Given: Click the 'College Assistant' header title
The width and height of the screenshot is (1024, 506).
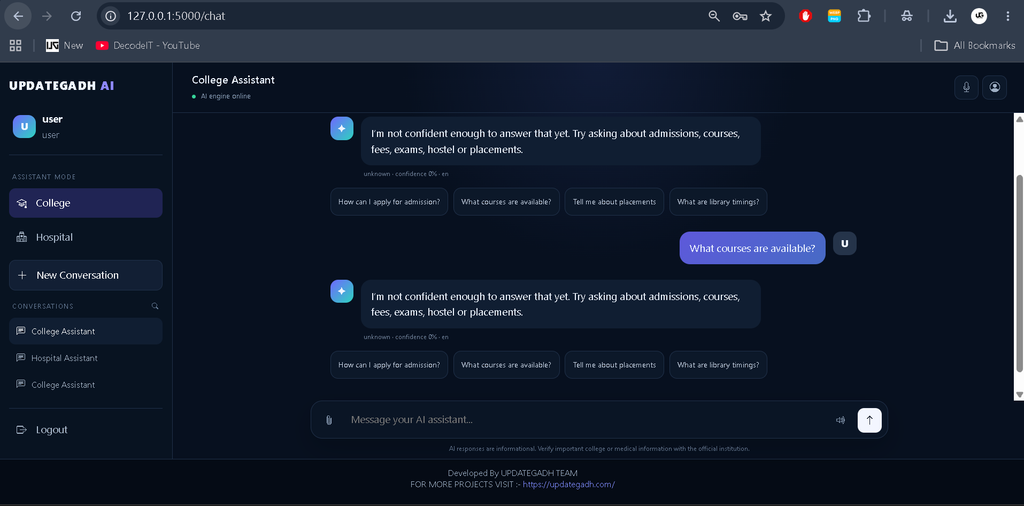Looking at the screenshot, I should (233, 80).
